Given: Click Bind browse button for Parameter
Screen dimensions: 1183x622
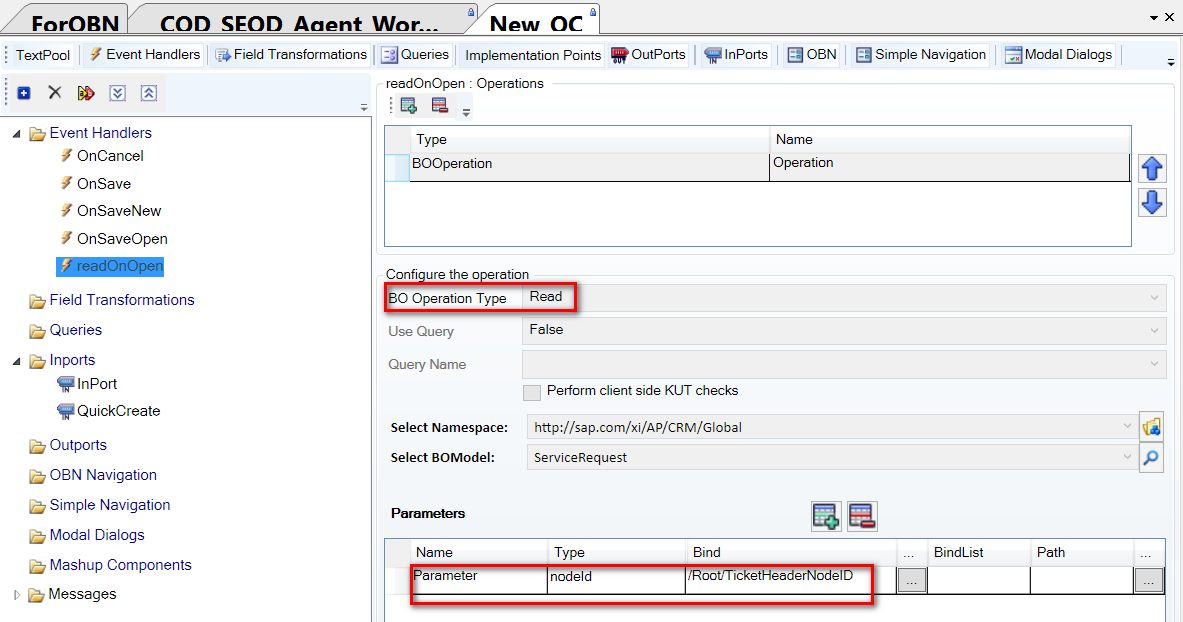Looking at the screenshot, I should (911, 580).
